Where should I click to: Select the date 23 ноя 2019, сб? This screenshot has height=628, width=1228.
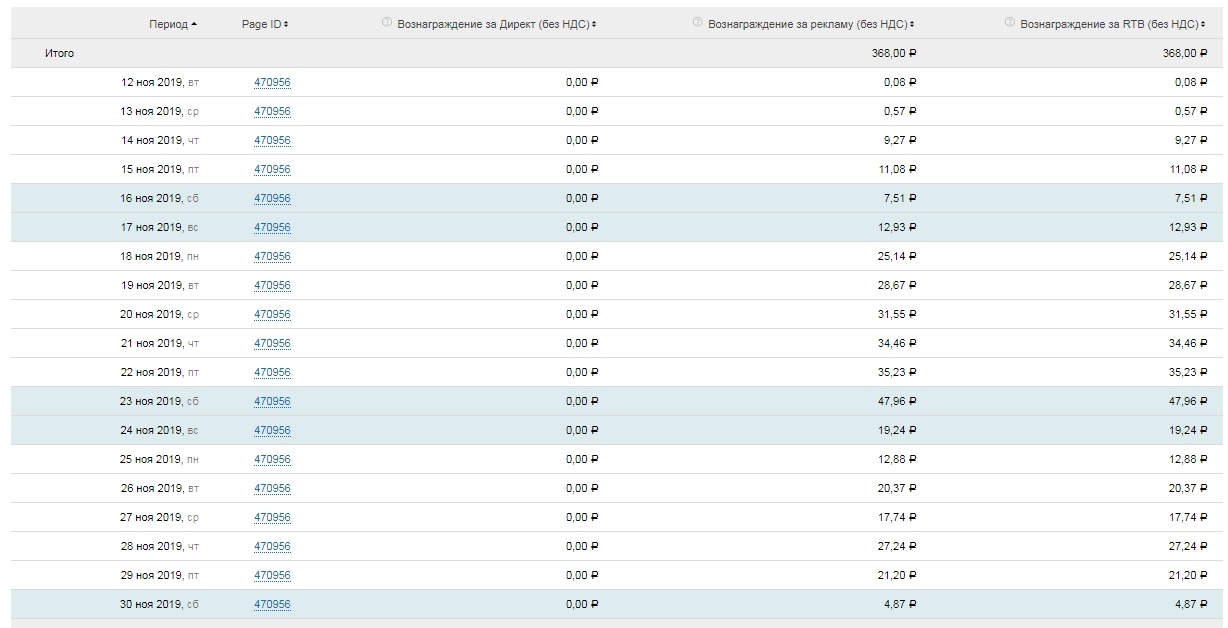pyautogui.click(x=160, y=401)
